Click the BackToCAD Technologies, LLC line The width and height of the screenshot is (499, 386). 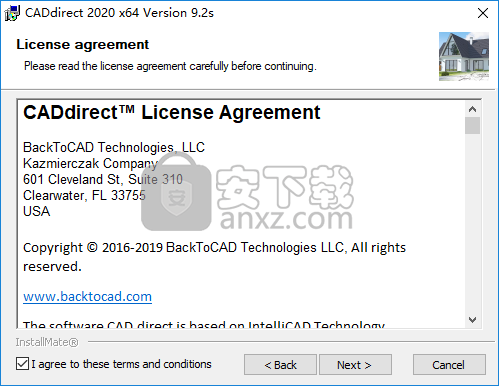(x=114, y=147)
